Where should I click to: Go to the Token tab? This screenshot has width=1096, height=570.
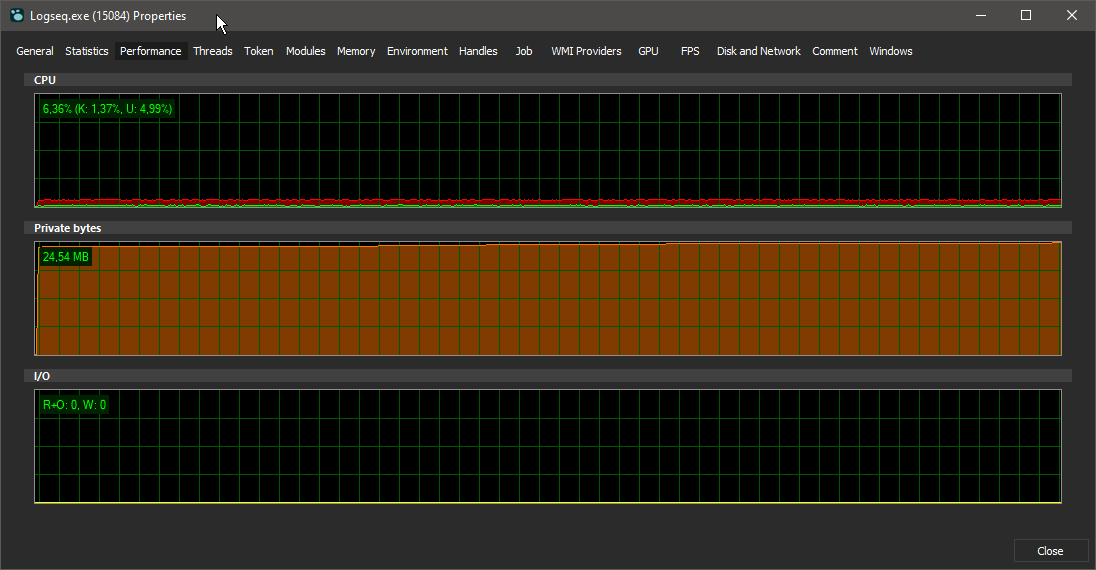point(259,51)
